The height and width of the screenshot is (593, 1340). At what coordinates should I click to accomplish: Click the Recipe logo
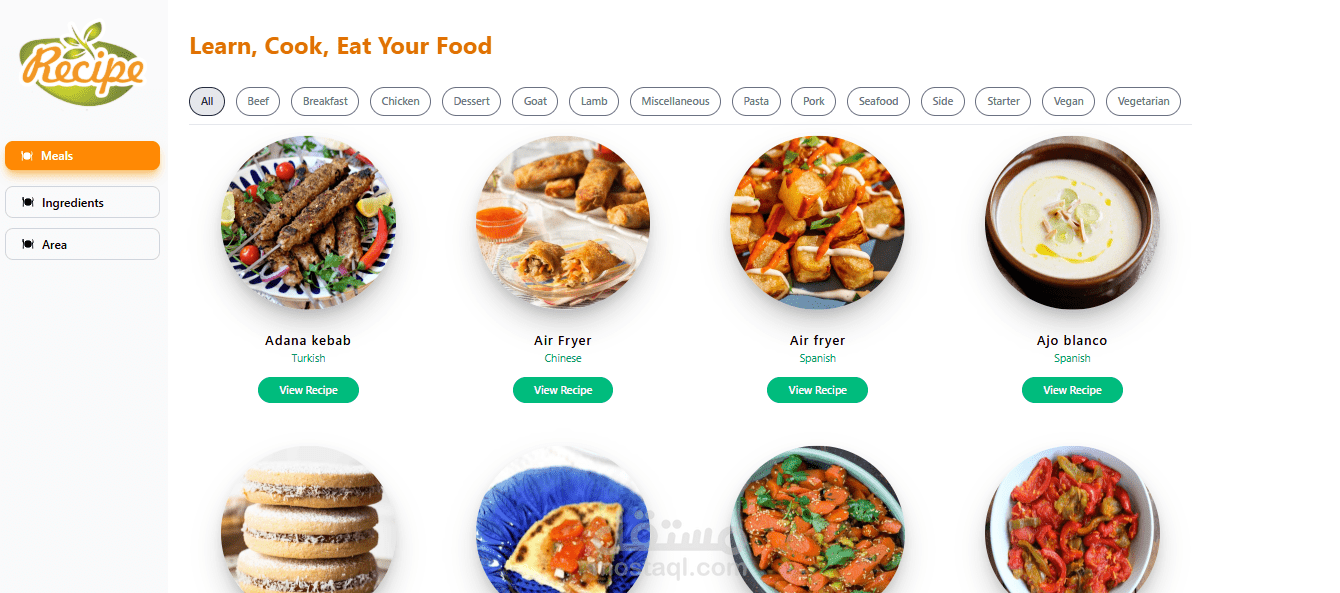(x=82, y=64)
